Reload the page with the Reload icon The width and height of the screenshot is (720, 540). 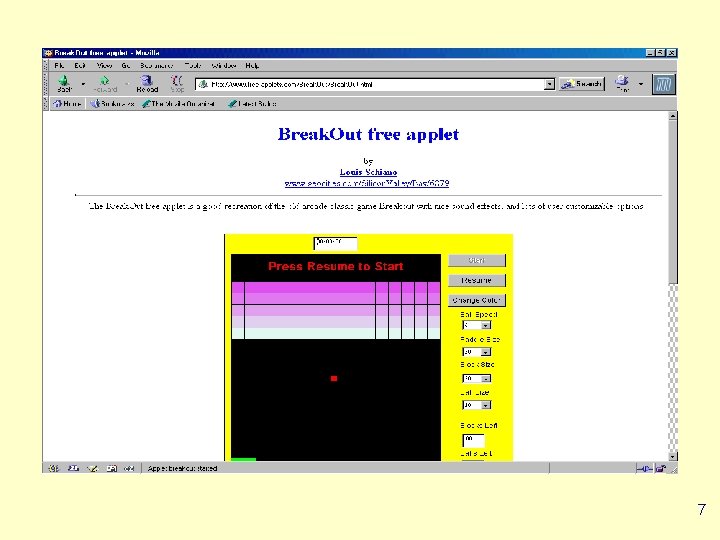(x=146, y=81)
